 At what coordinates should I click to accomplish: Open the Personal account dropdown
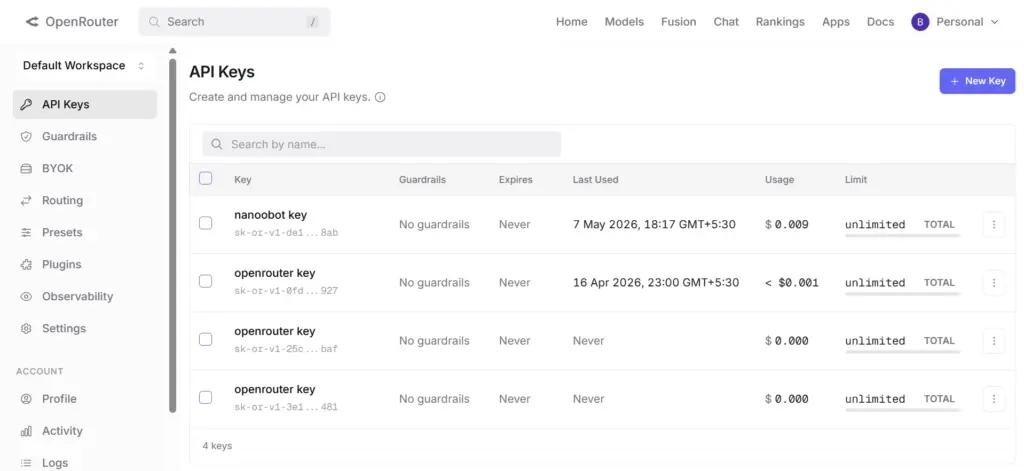click(955, 22)
